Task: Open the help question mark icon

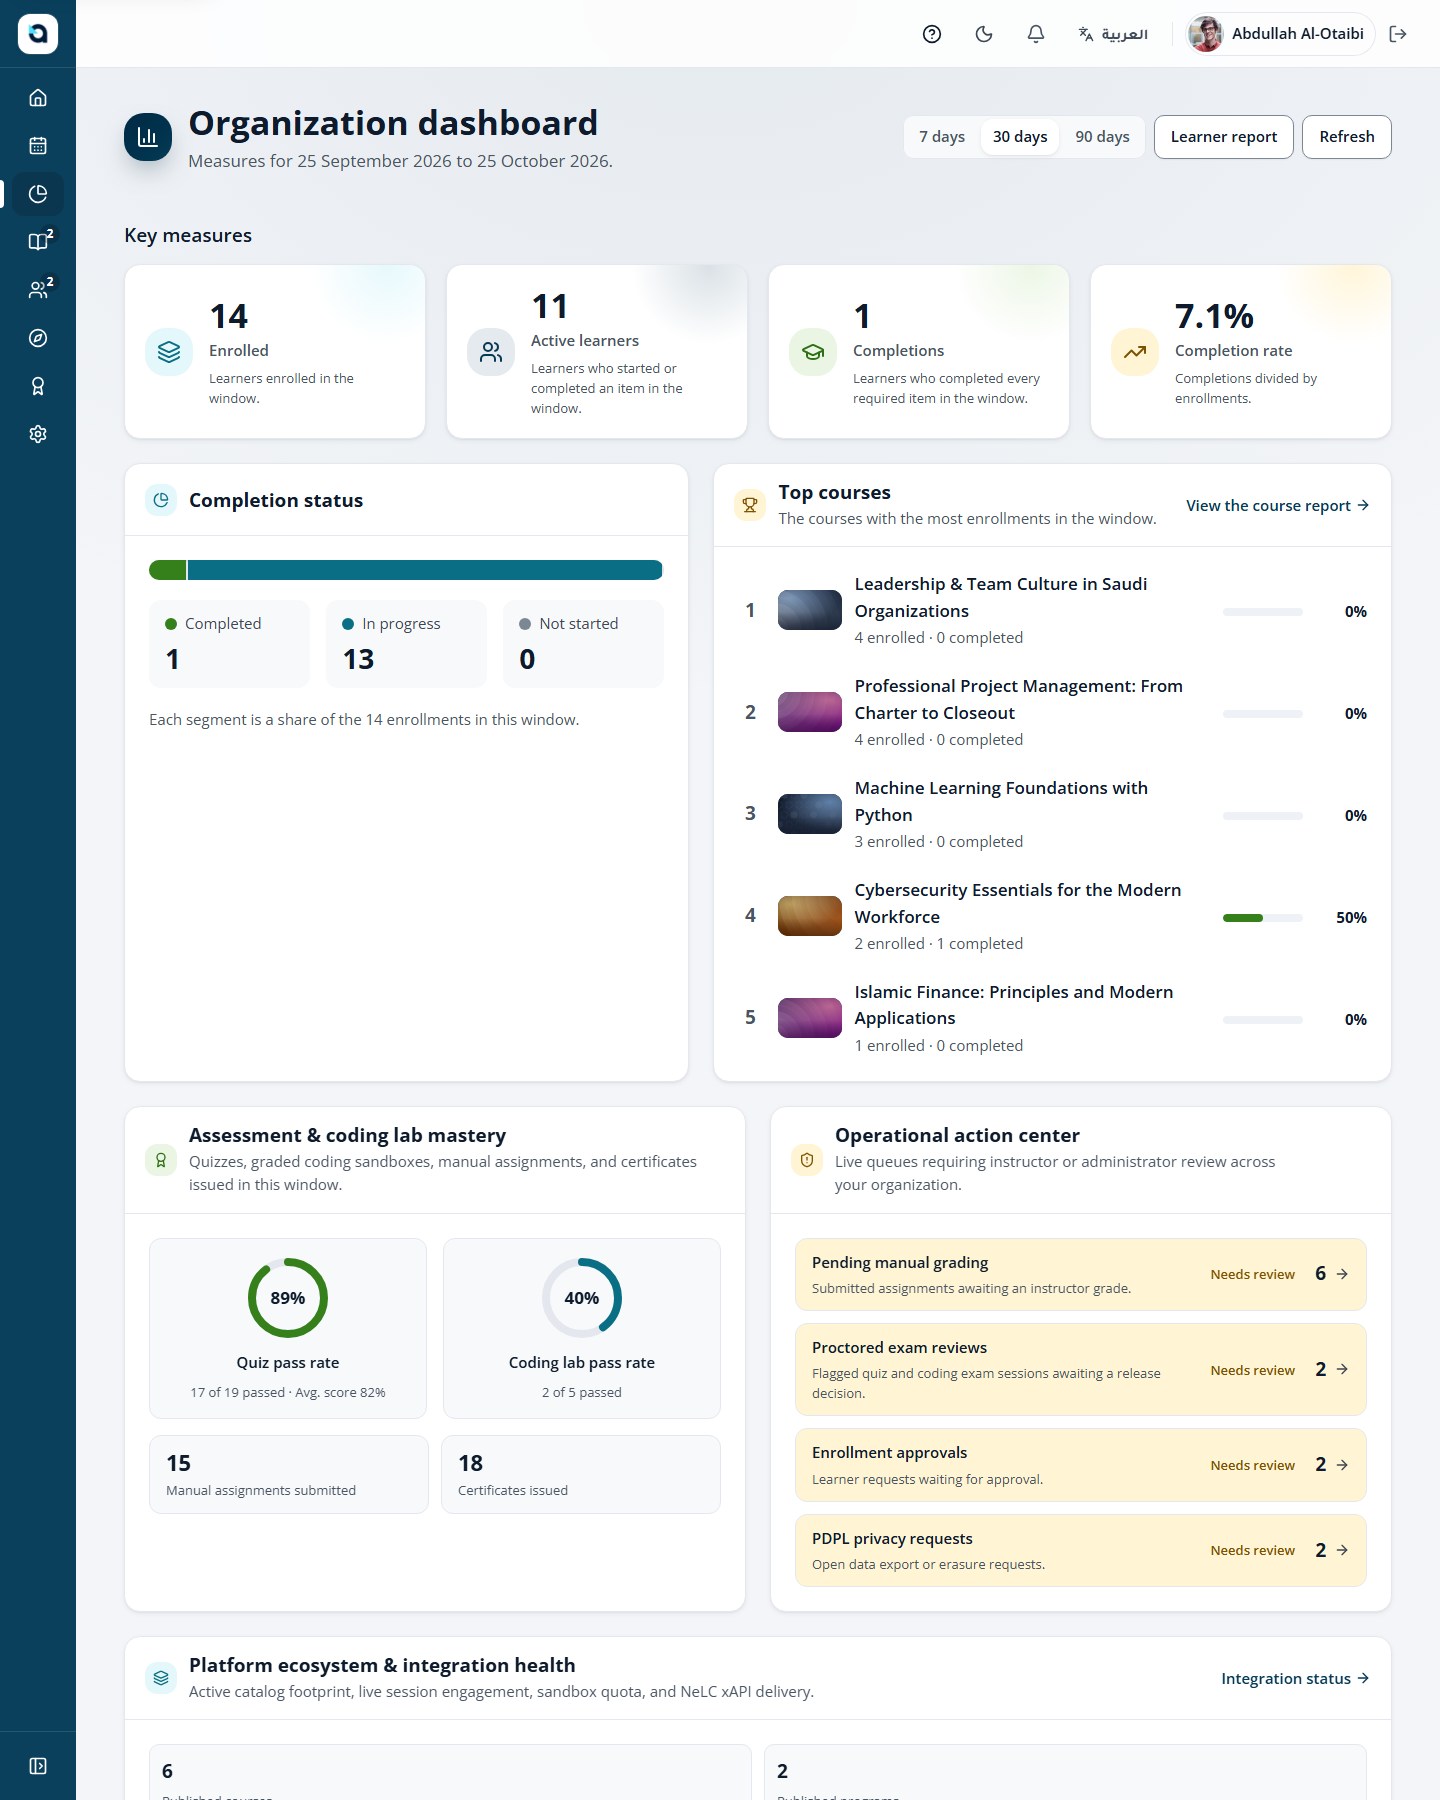Action: [932, 34]
